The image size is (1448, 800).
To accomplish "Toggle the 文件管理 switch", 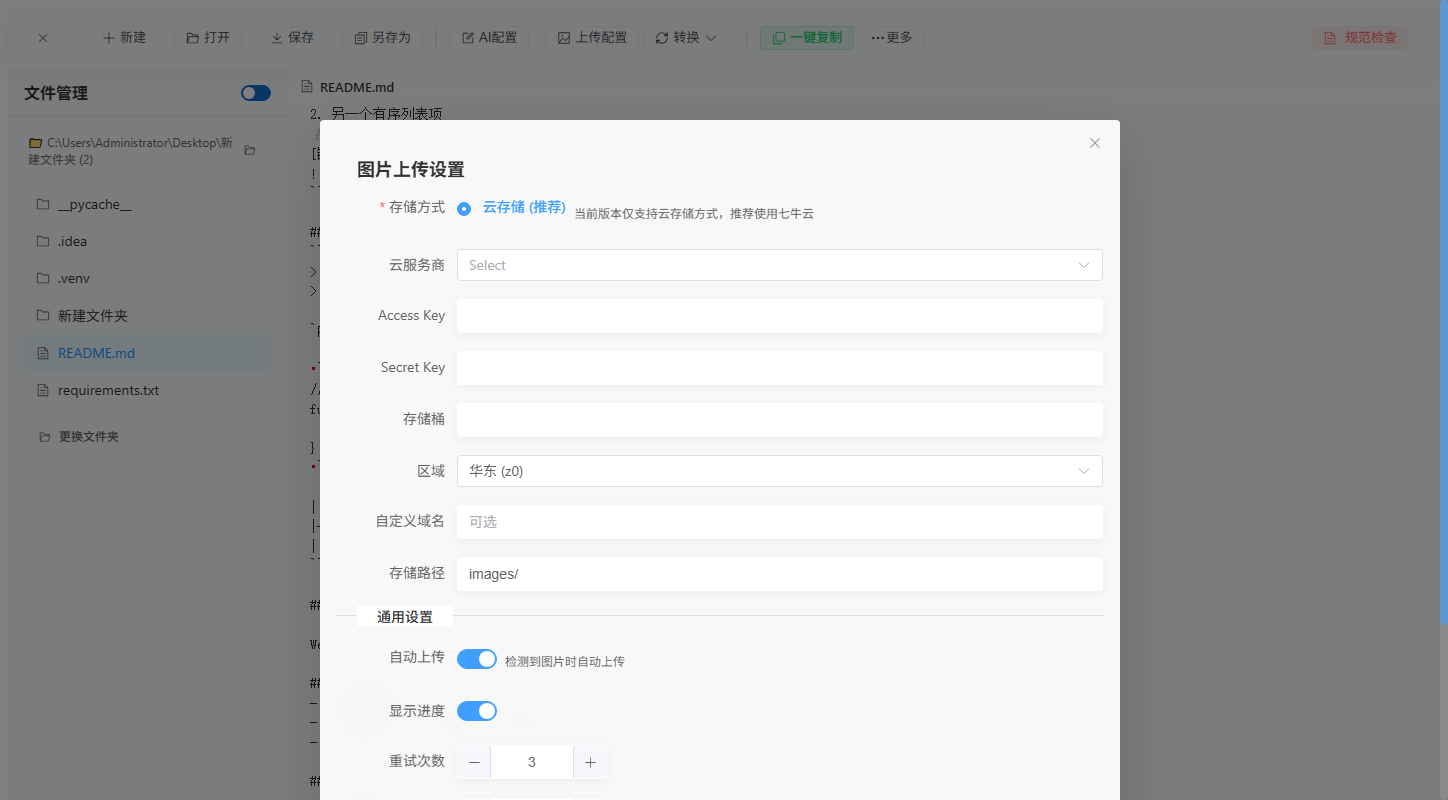I will click(x=256, y=93).
